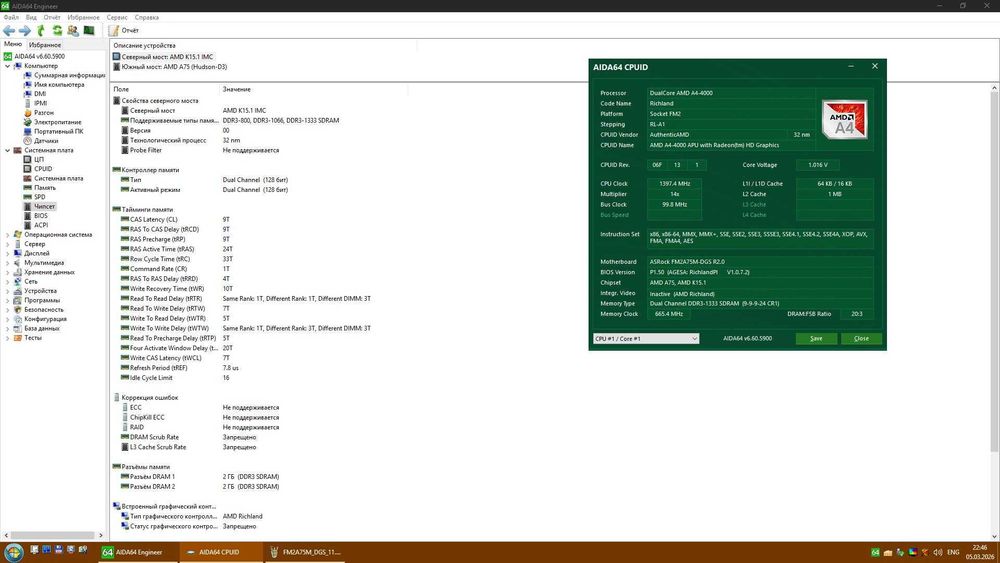
Task: Click the Отчёт report toolbar button
Action: point(124,31)
